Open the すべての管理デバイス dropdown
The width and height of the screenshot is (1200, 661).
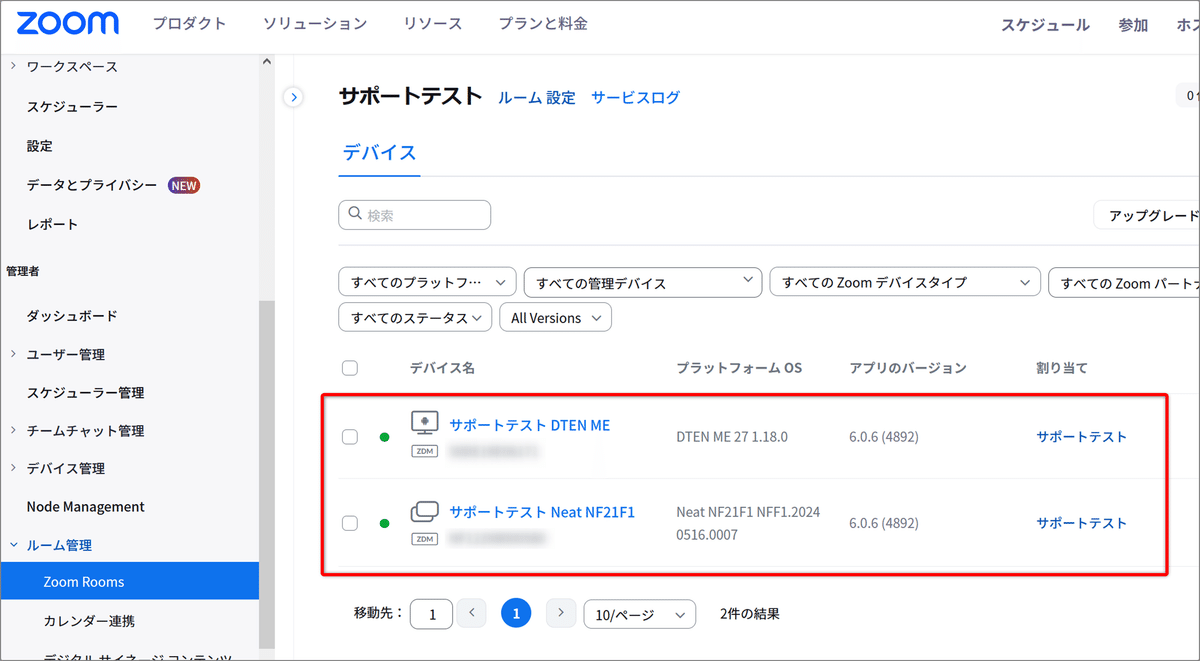643,282
